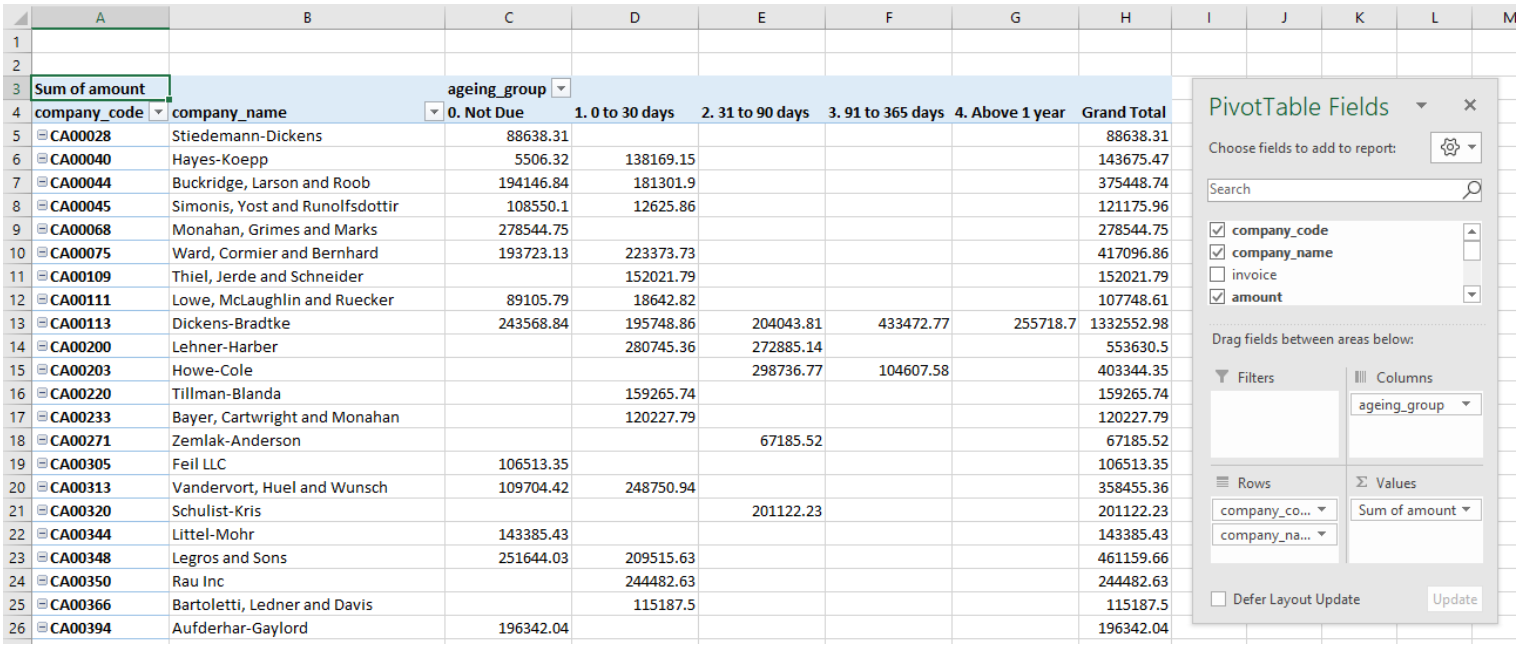1516x652 pixels.
Task: Open the company_name filter dropdown in header
Action: pyautogui.click(x=434, y=113)
